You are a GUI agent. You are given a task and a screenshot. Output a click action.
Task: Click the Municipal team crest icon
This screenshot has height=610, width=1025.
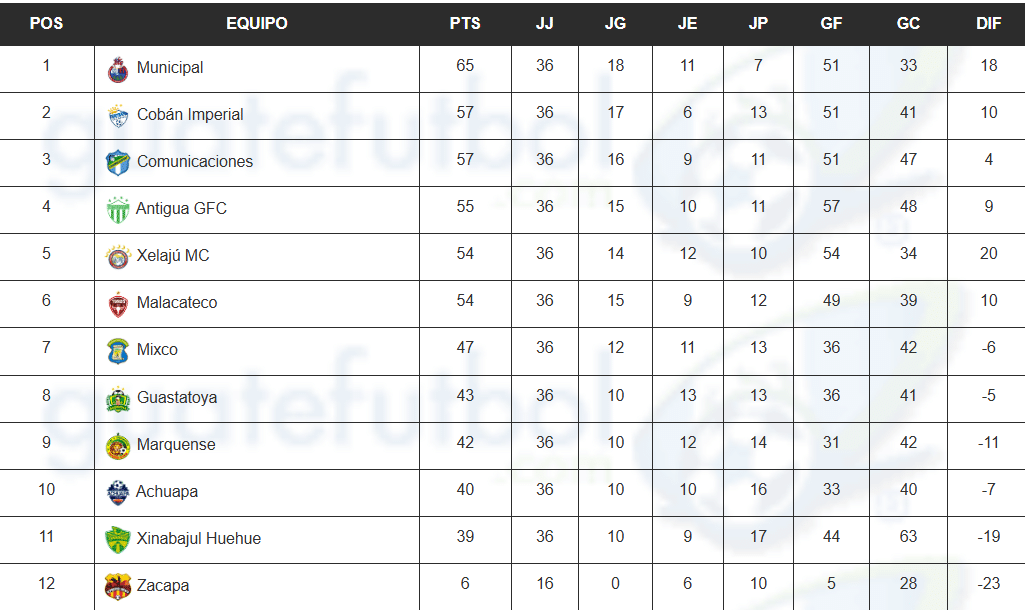coord(118,70)
